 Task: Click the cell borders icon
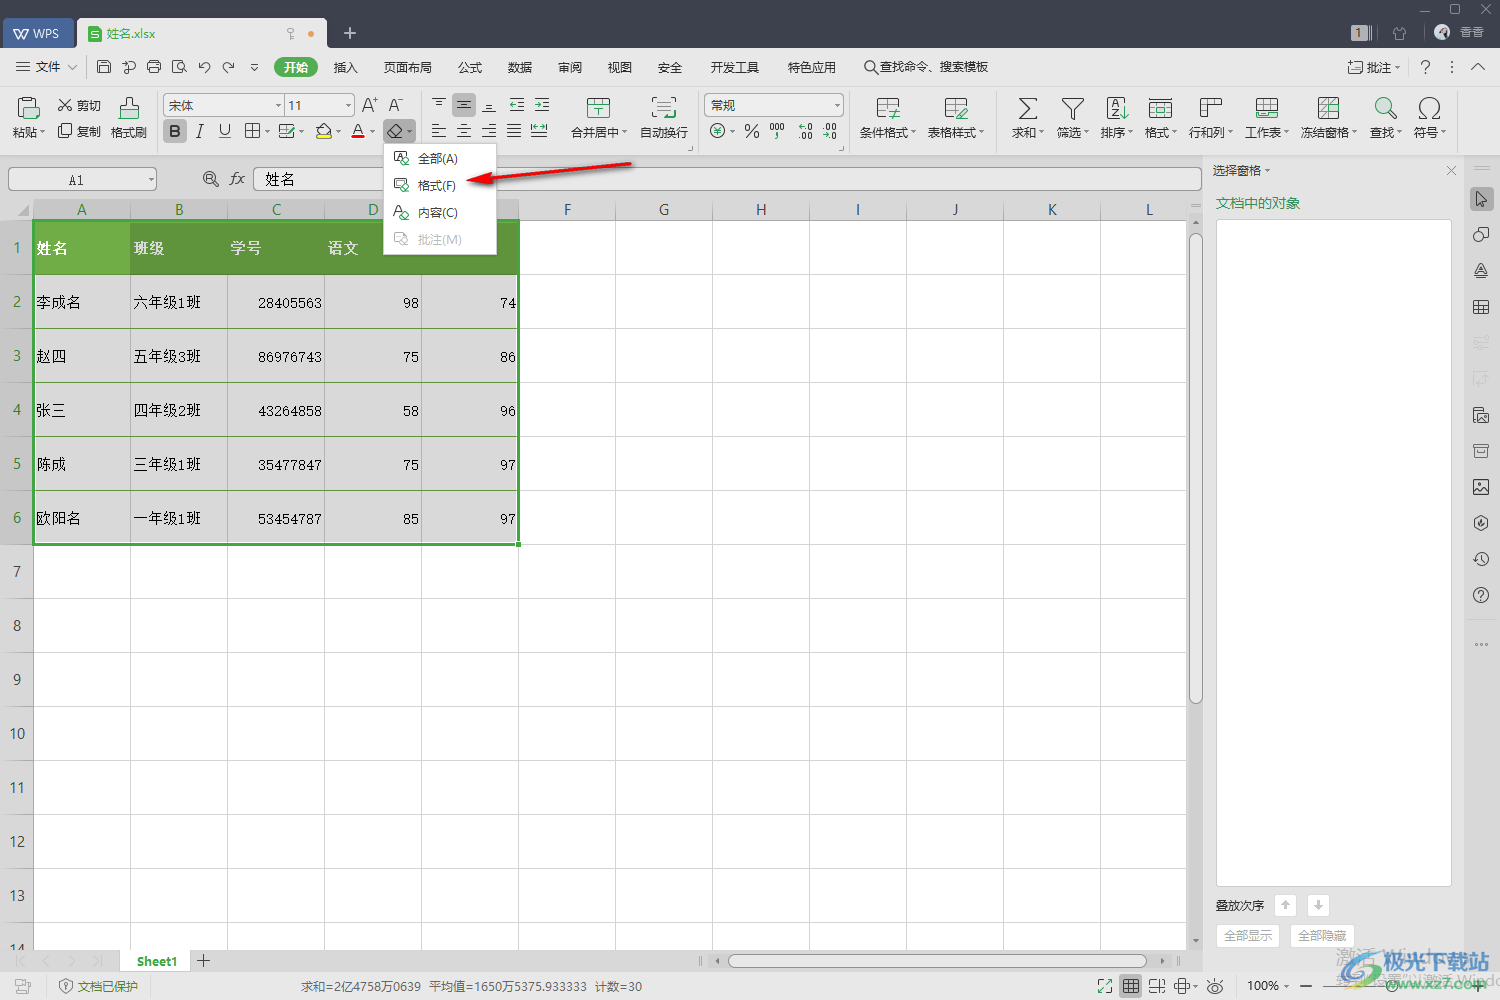[x=253, y=131]
